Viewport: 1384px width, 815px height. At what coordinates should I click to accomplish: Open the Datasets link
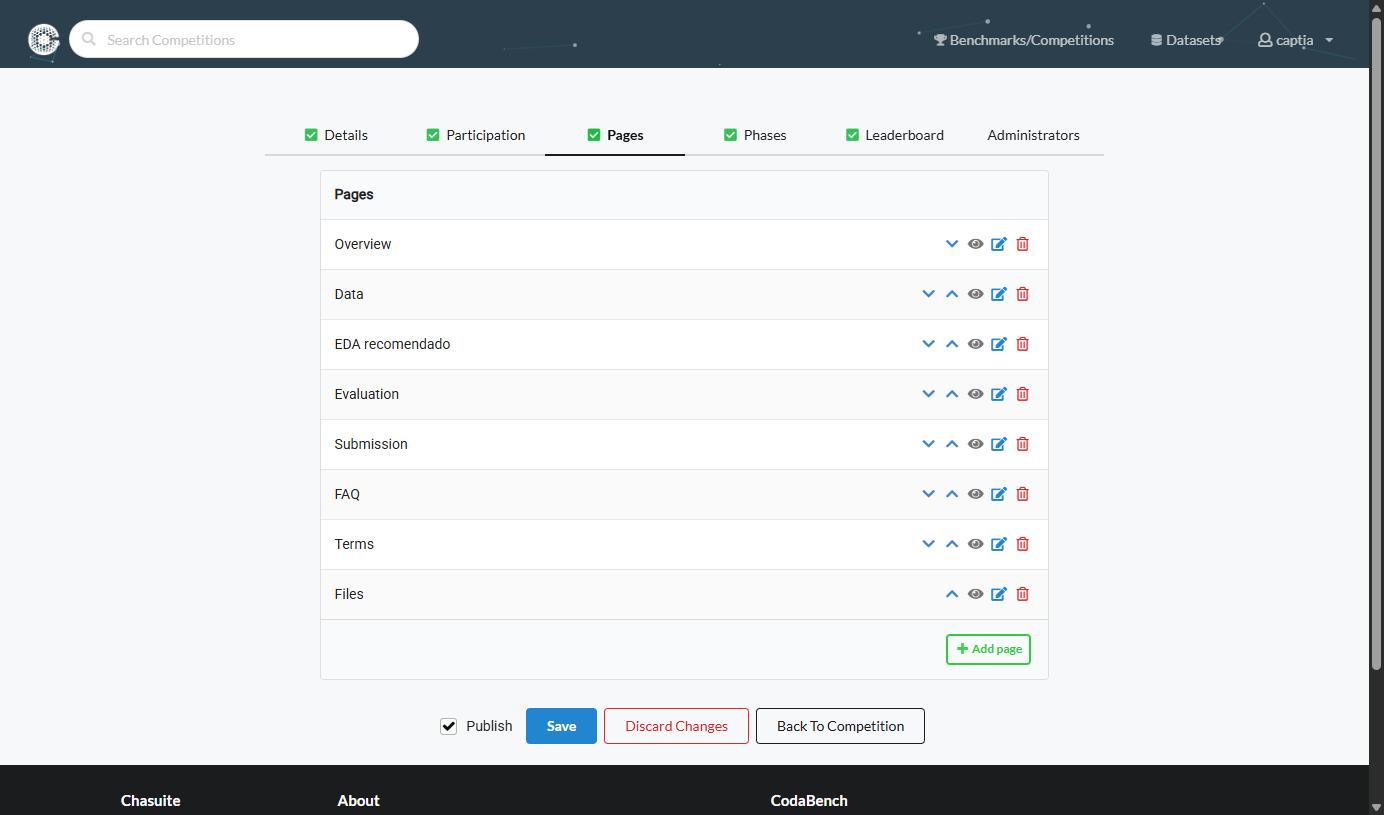coord(1186,40)
